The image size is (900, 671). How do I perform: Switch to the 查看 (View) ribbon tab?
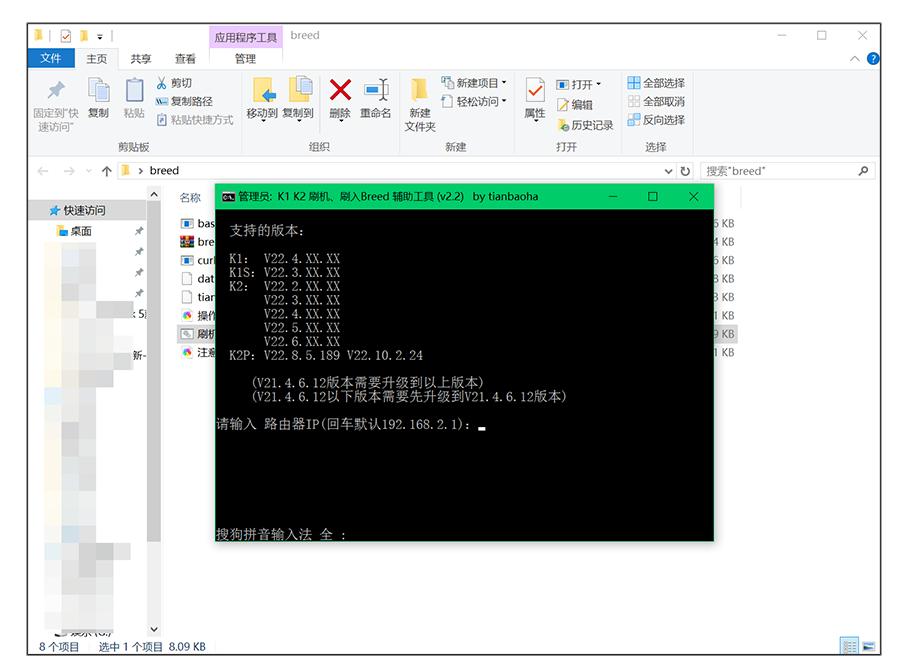[x=184, y=58]
